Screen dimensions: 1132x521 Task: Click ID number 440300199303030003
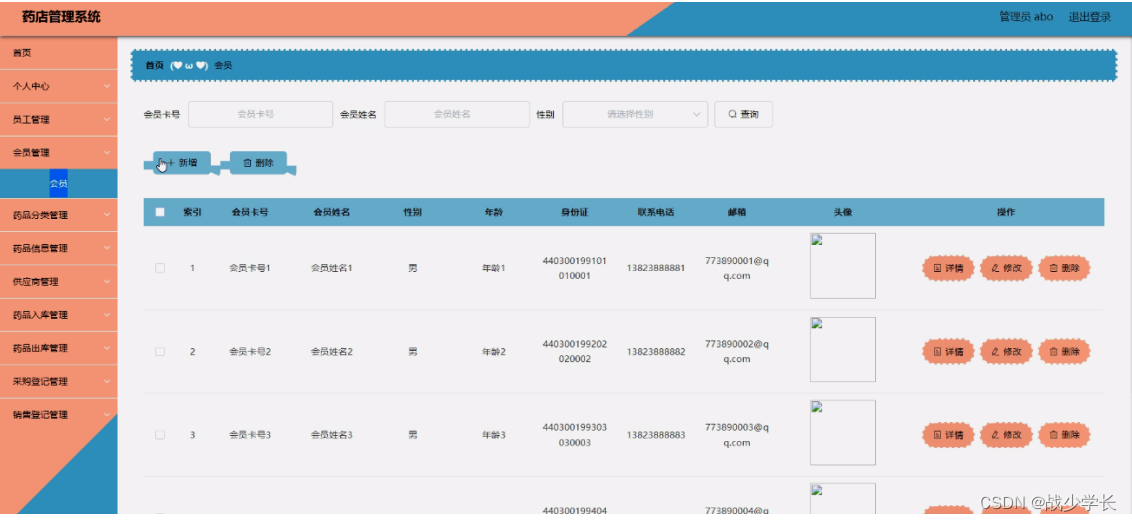[x=575, y=435]
